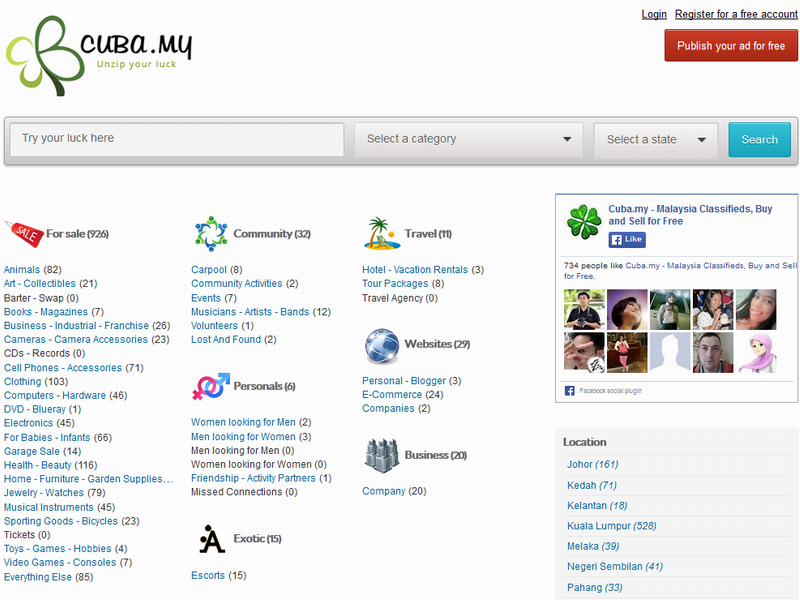Open the Volunteers link
The width and height of the screenshot is (800, 600).
tap(214, 326)
